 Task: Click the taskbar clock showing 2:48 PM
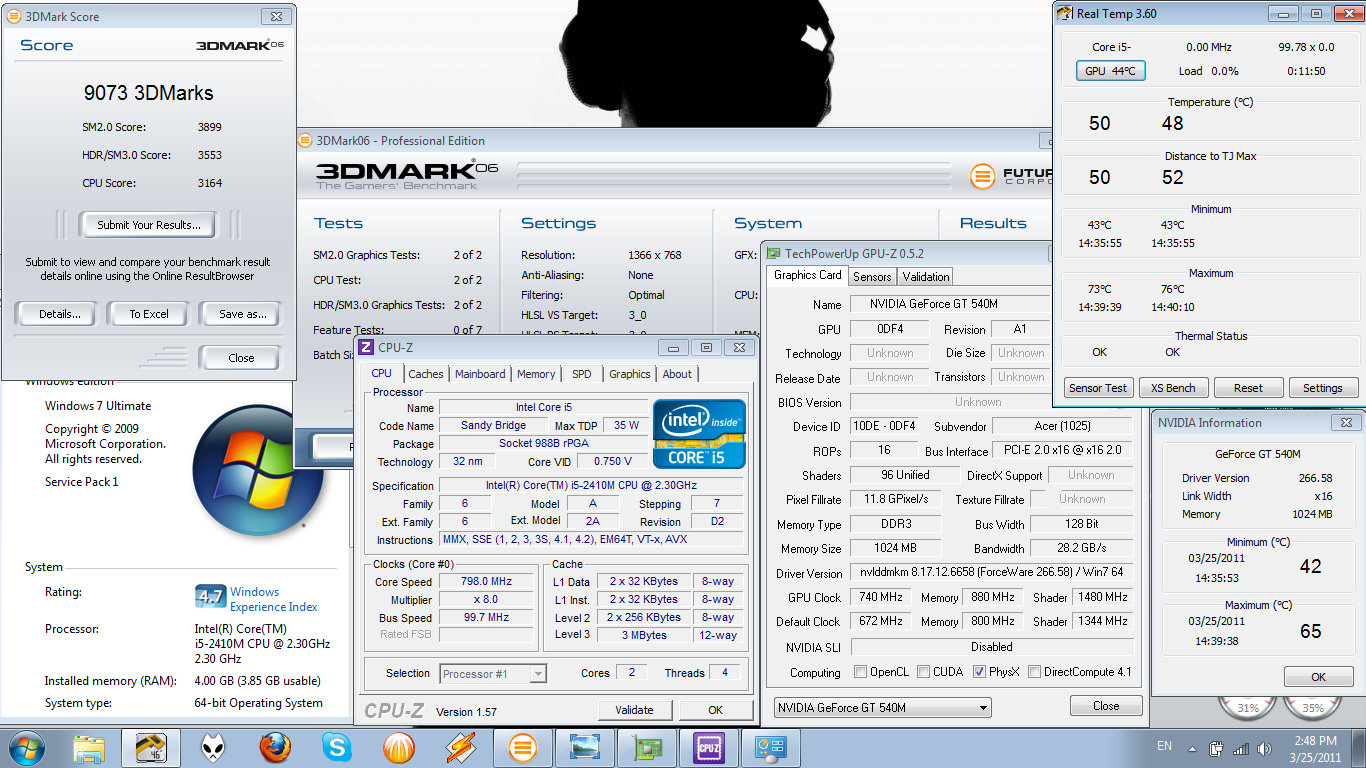(1316, 748)
